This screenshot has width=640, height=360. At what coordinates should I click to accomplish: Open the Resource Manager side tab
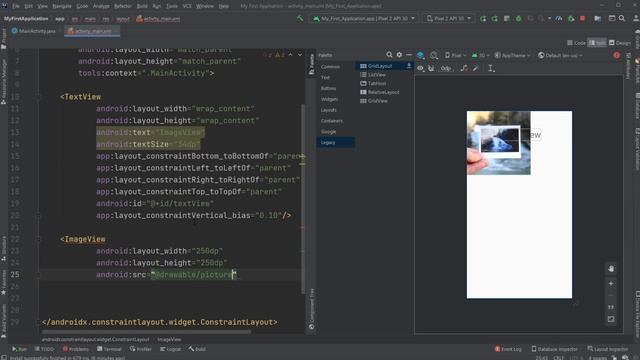point(4,82)
